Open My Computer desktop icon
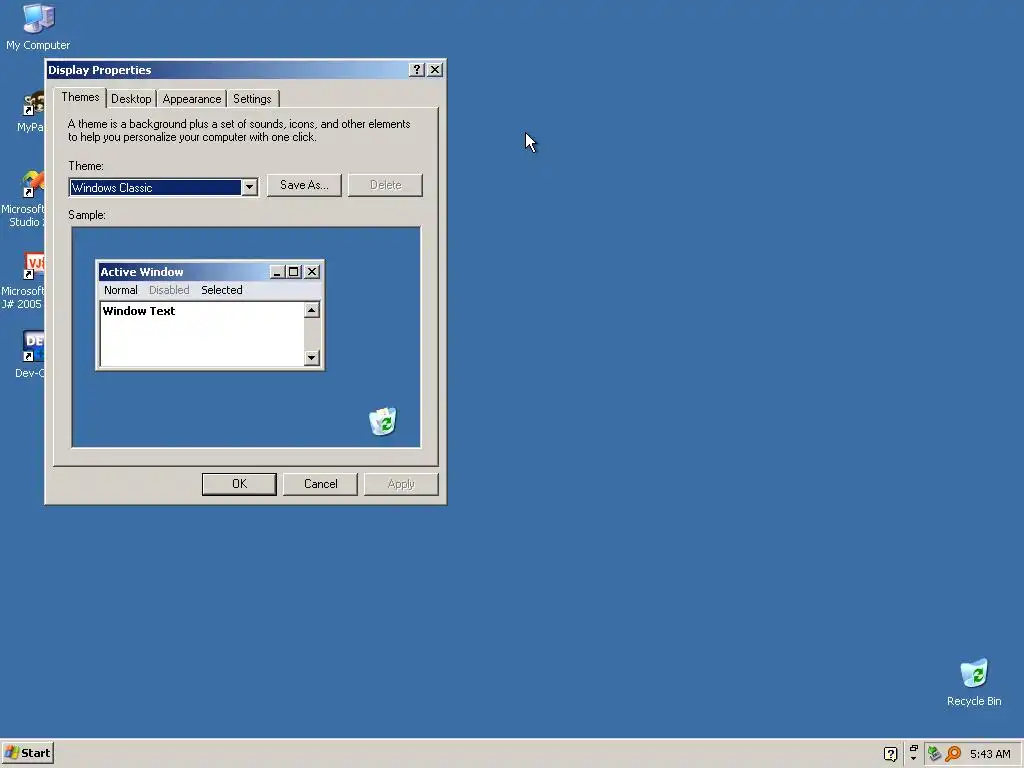 click(x=38, y=26)
